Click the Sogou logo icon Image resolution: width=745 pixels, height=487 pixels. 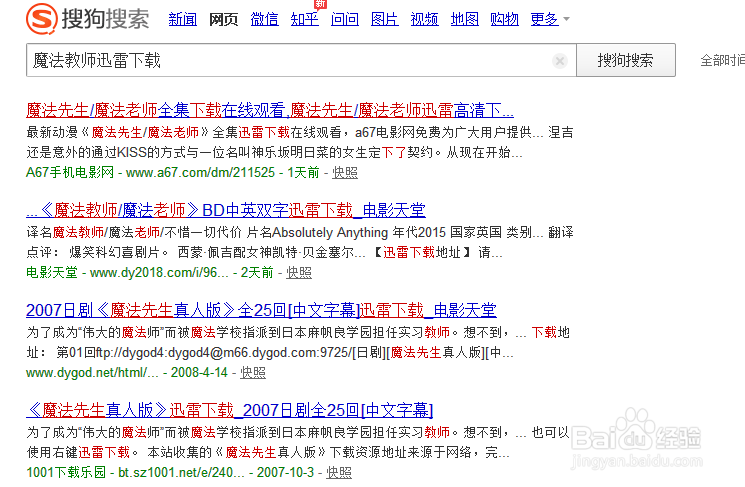point(42,19)
